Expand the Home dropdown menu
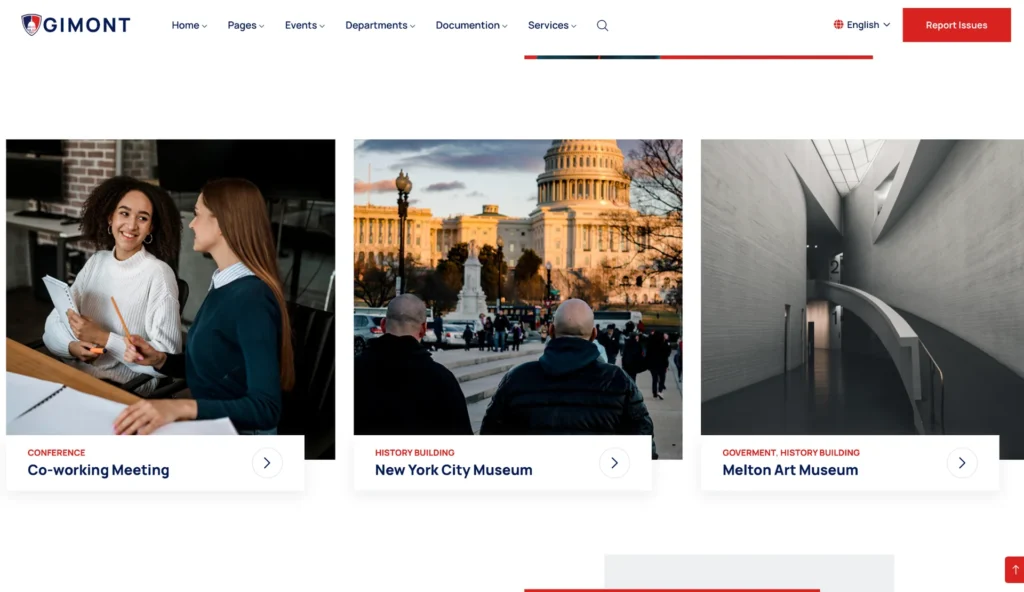 (x=189, y=26)
